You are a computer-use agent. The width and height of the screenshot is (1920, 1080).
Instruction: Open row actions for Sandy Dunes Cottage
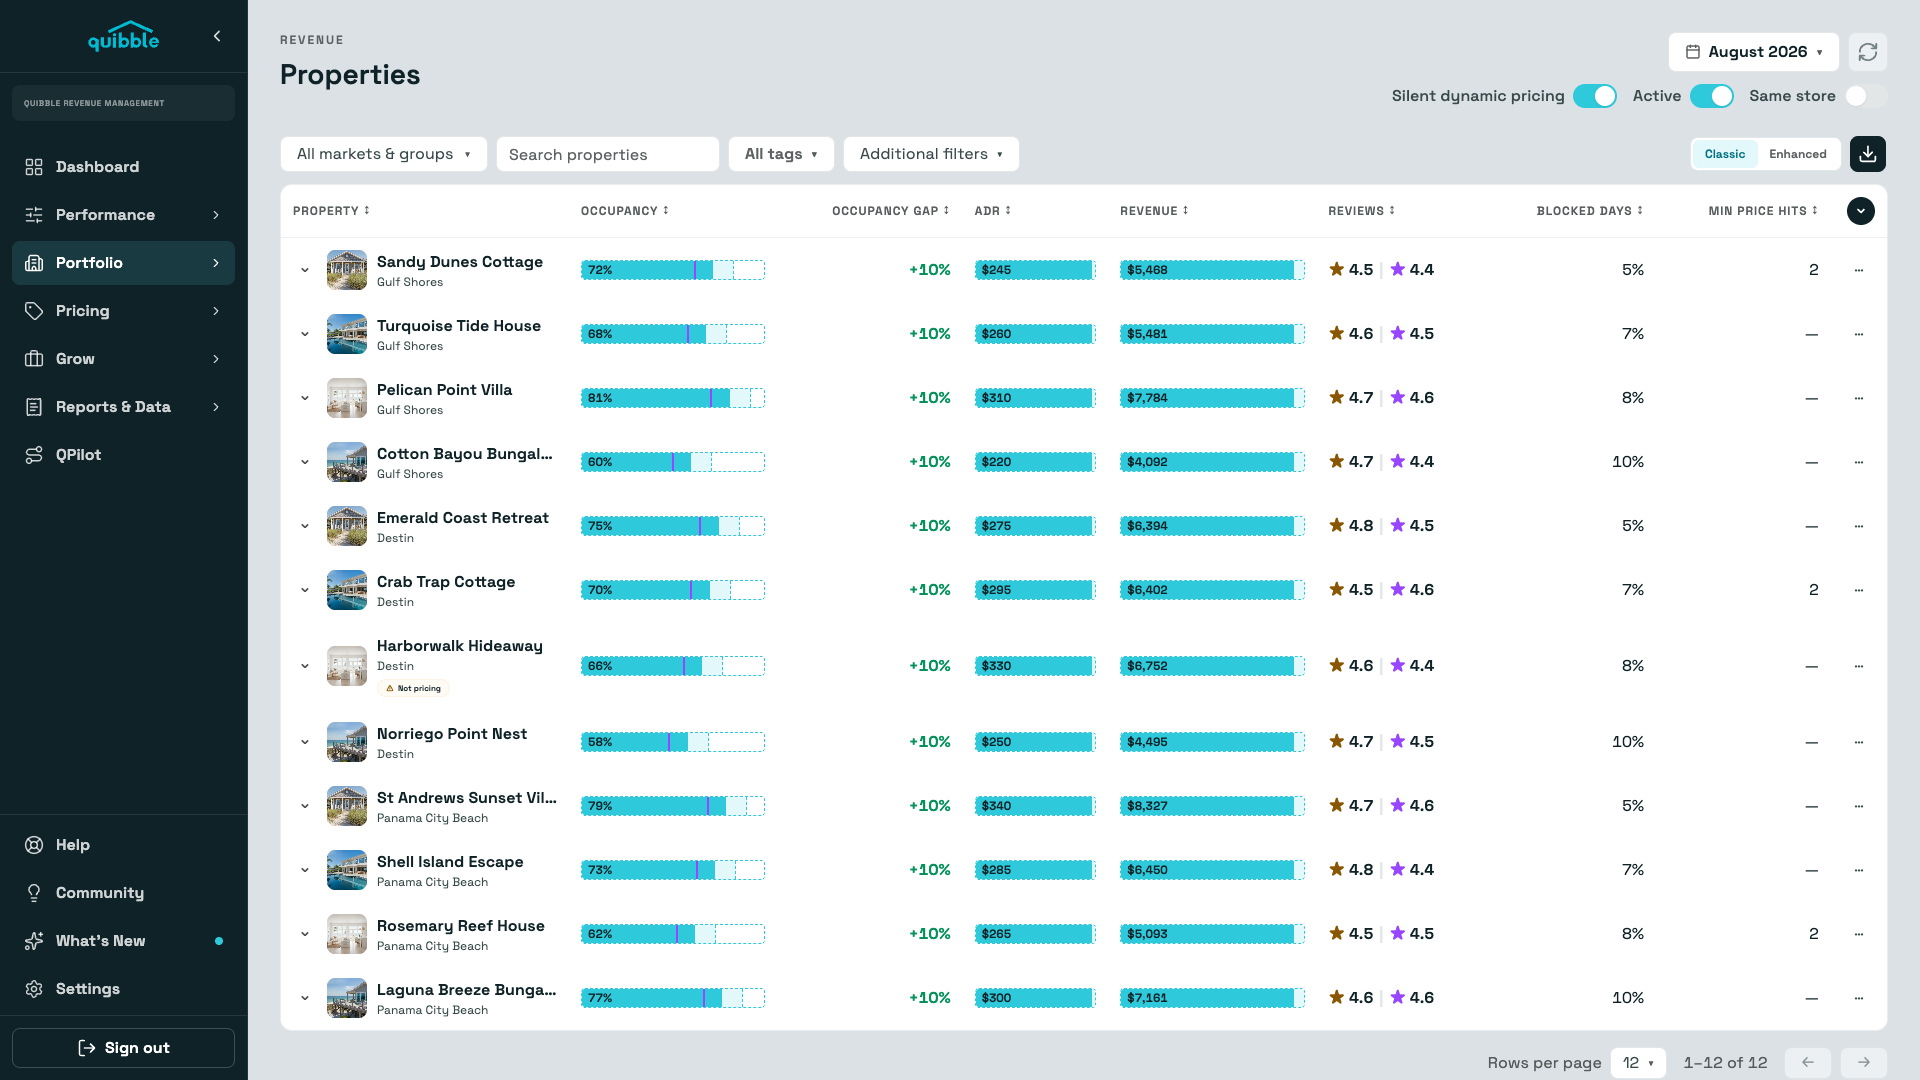pos(1859,270)
